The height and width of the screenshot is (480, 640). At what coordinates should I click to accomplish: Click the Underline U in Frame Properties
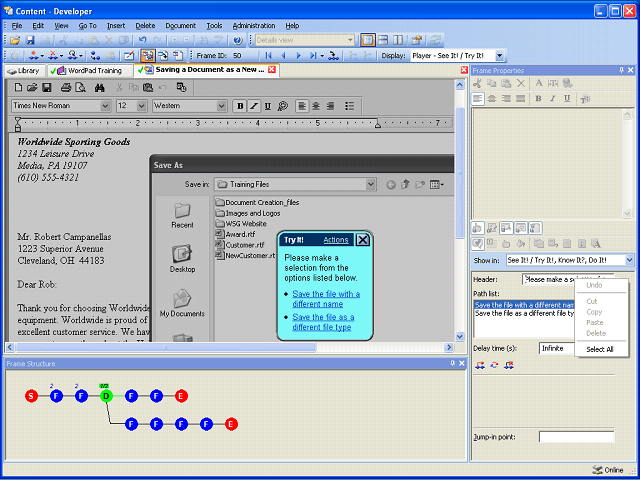click(x=567, y=98)
